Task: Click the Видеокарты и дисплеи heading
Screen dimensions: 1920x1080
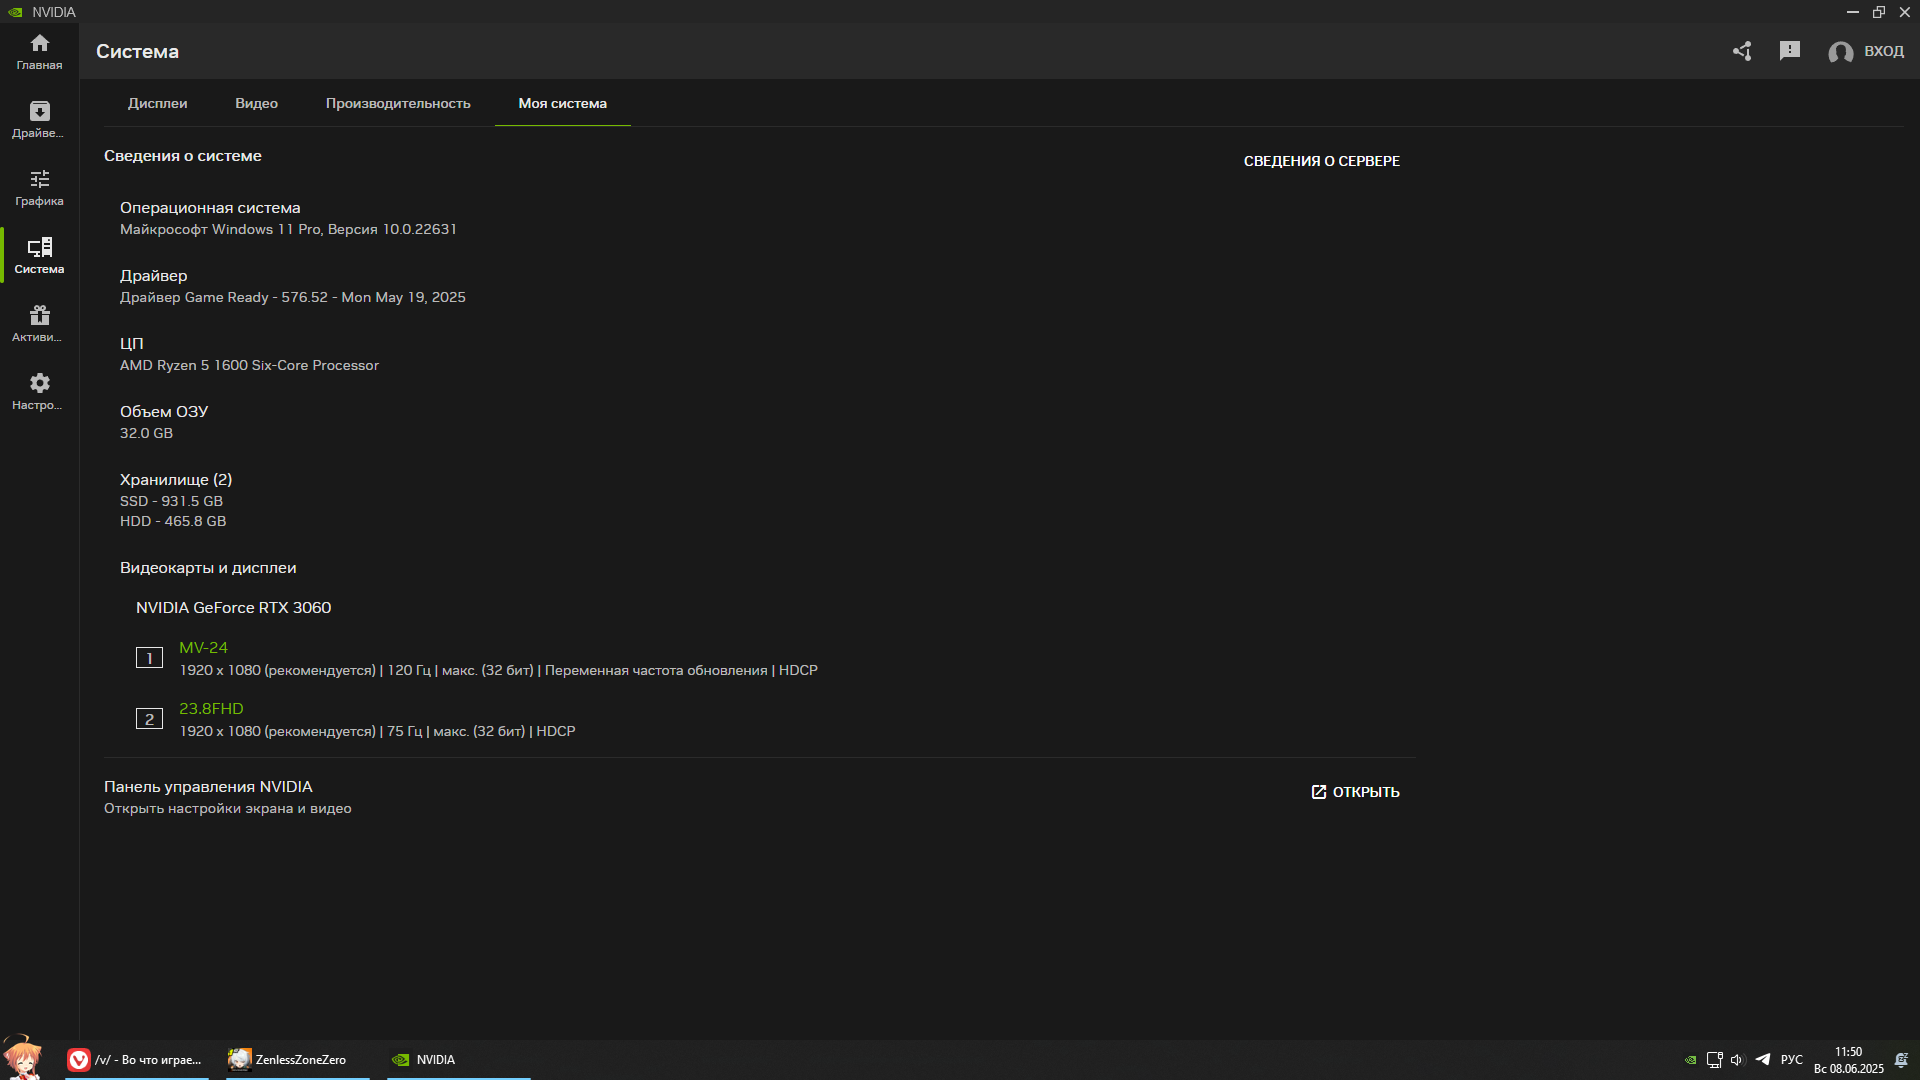Action: coord(208,568)
